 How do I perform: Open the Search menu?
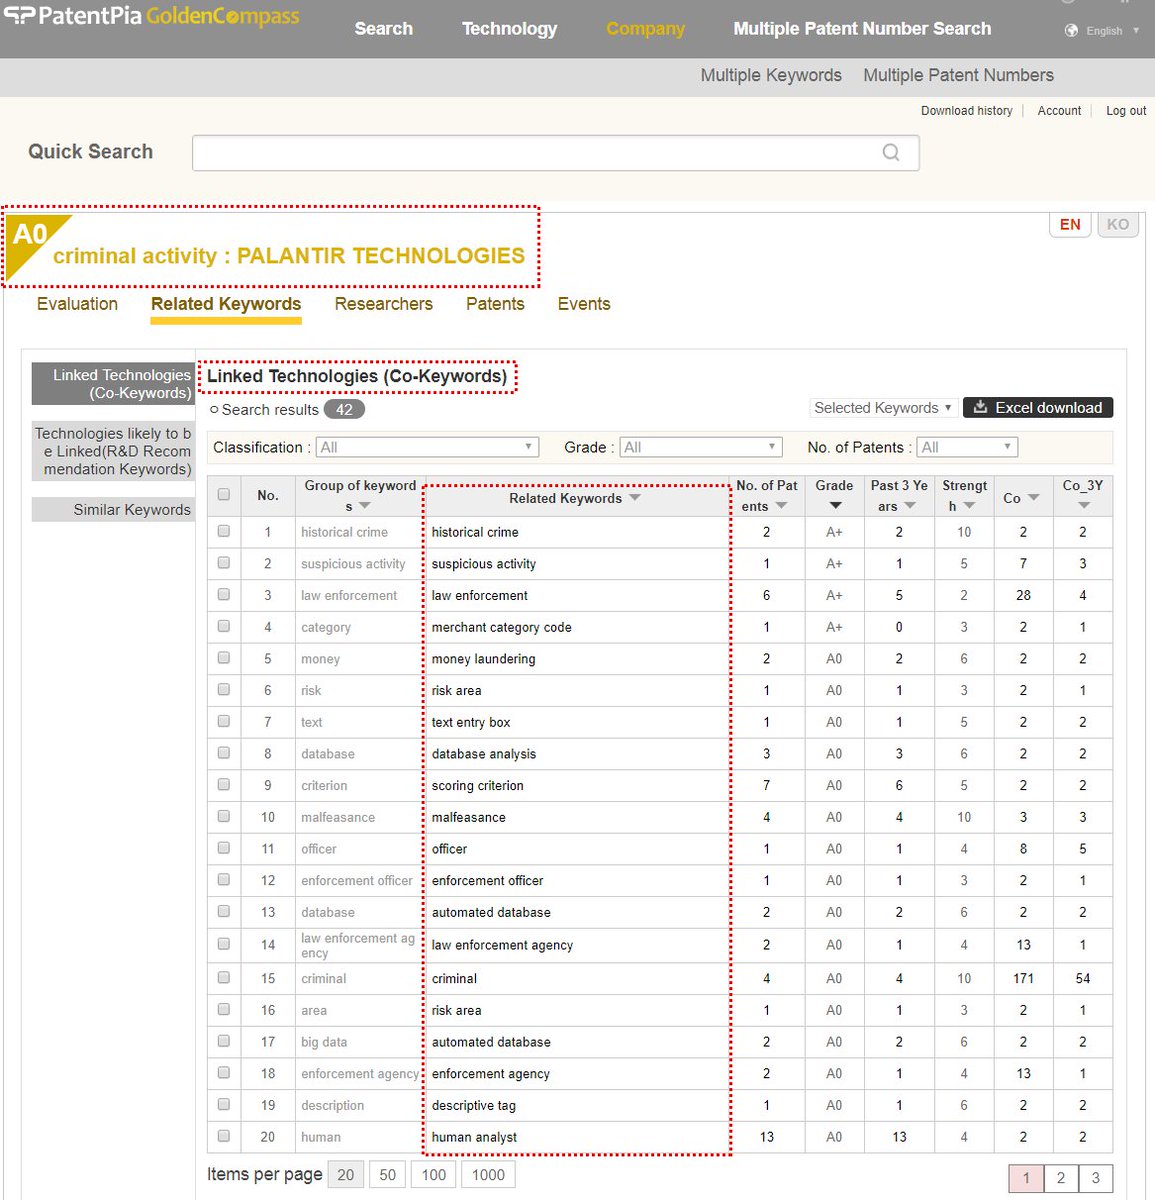[383, 29]
